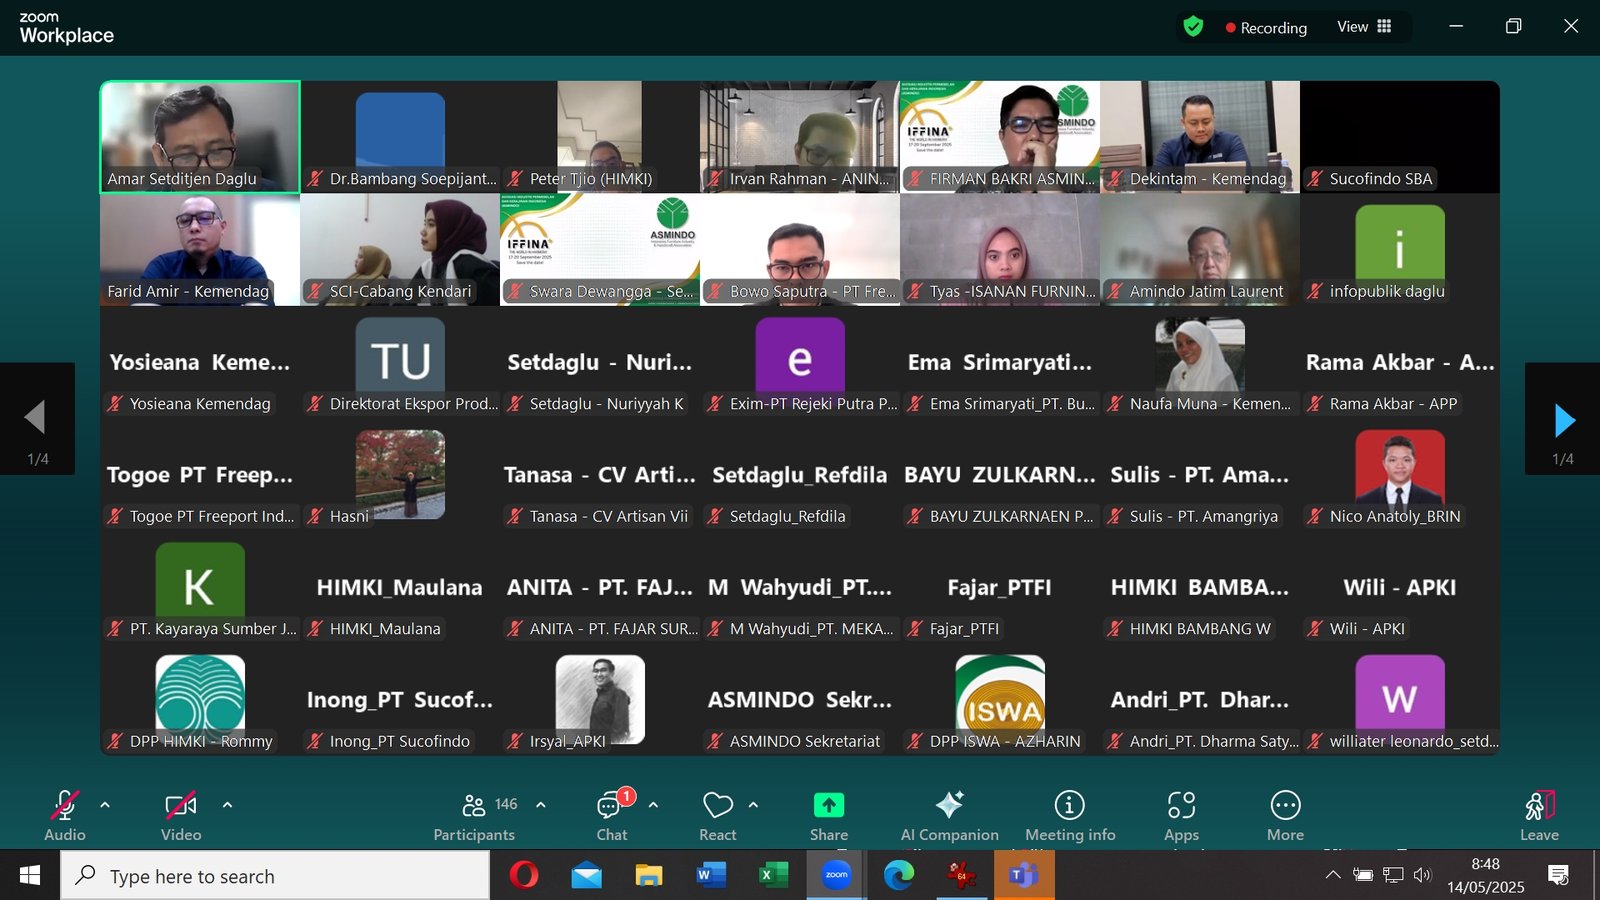Image resolution: width=1600 pixels, height=900 pixels.
Task: Open the notification center icon
Action: (1558, 875)
